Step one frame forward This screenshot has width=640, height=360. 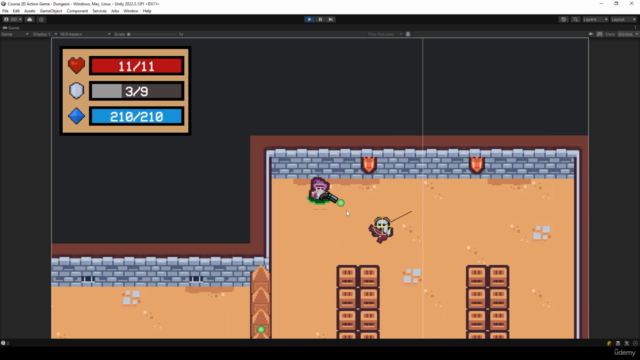pyautogui.click(x=331, y=19)
